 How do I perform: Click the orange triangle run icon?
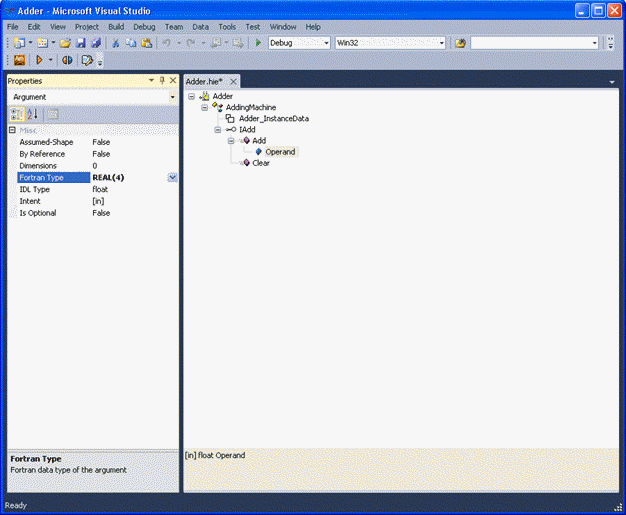click(39, 60)
